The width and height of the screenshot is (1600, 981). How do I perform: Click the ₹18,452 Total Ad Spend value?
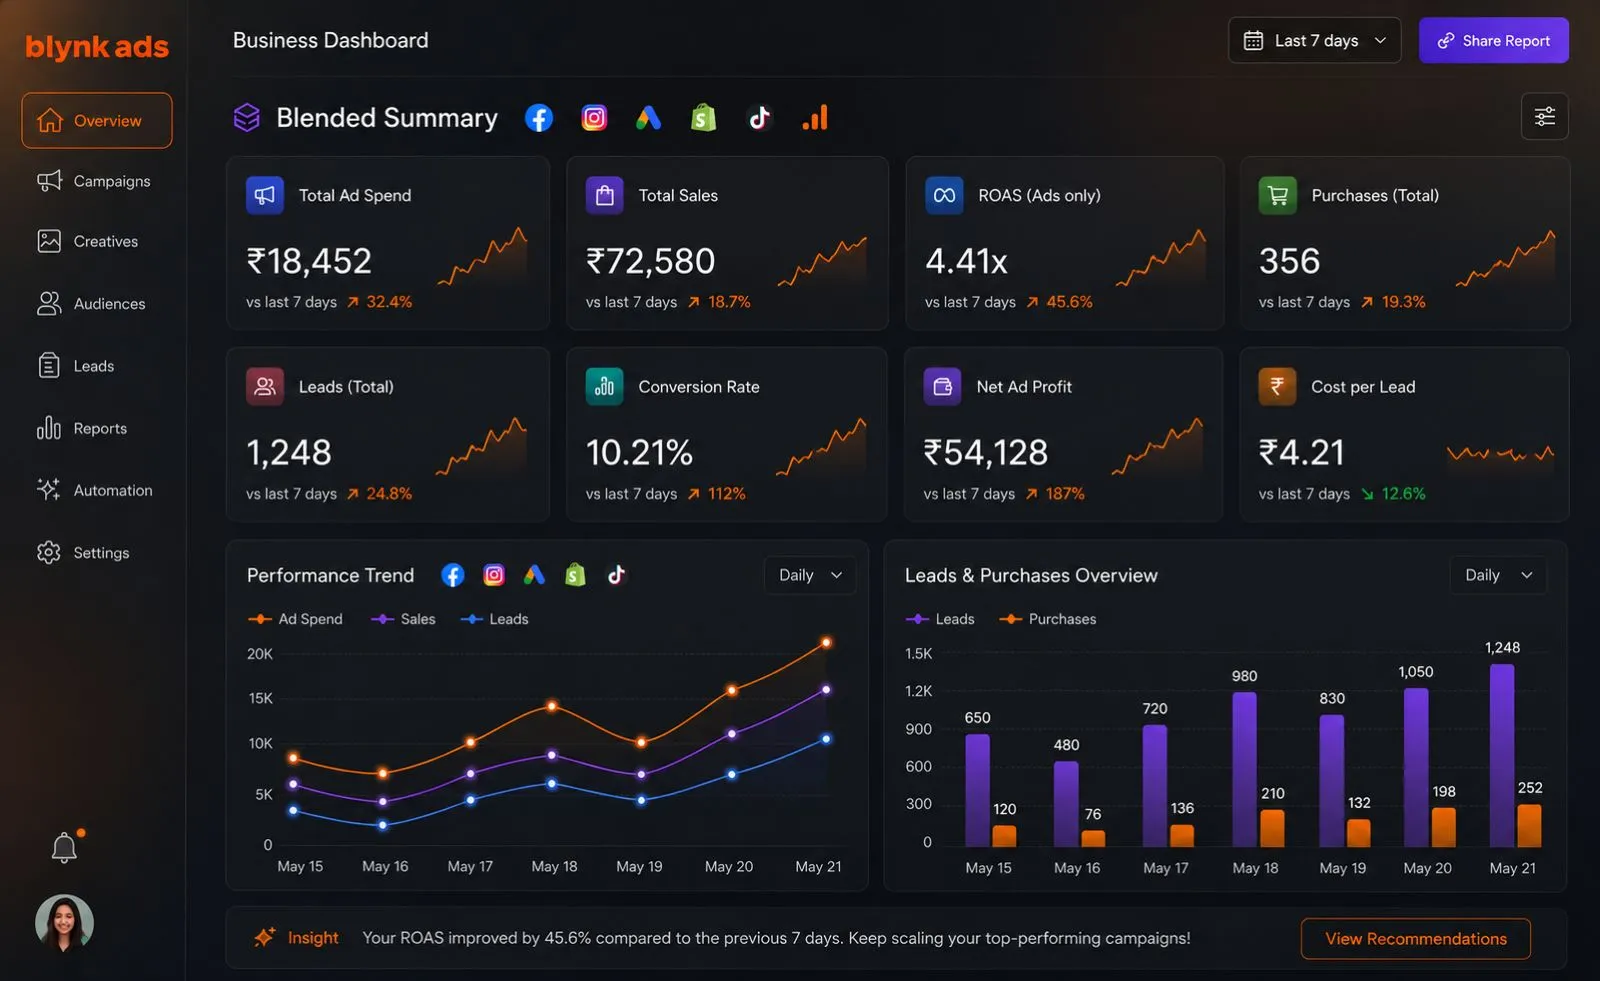pos(309,261)
